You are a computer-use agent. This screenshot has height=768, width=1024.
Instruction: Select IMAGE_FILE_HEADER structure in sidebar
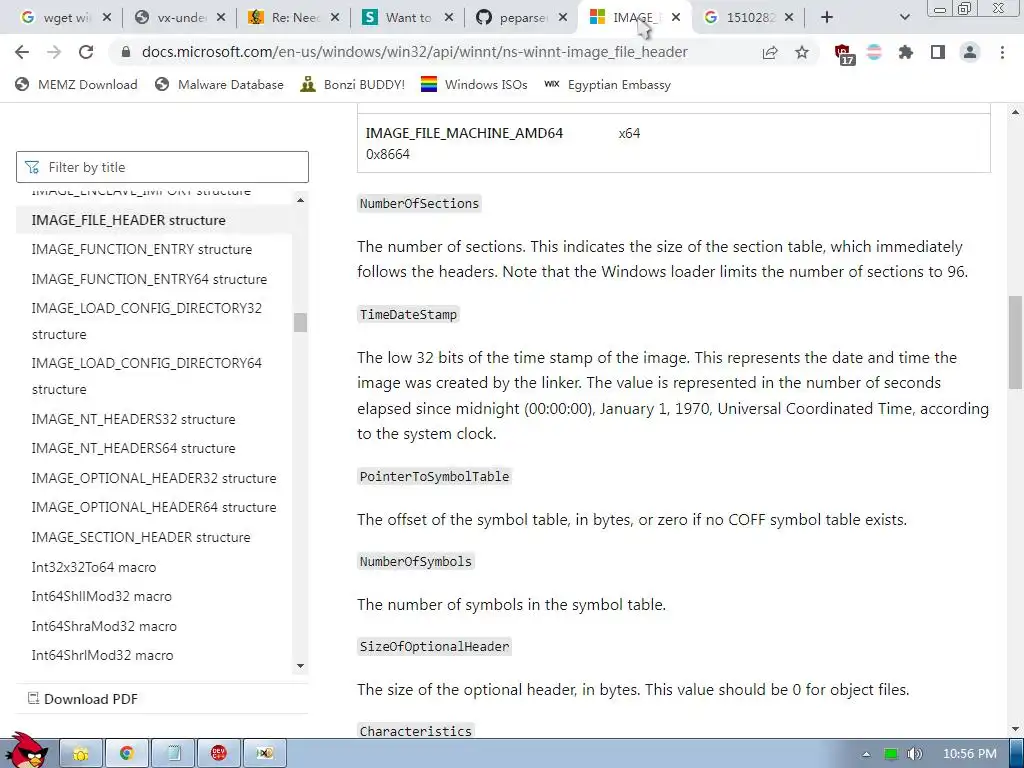[x=129, y=220]
